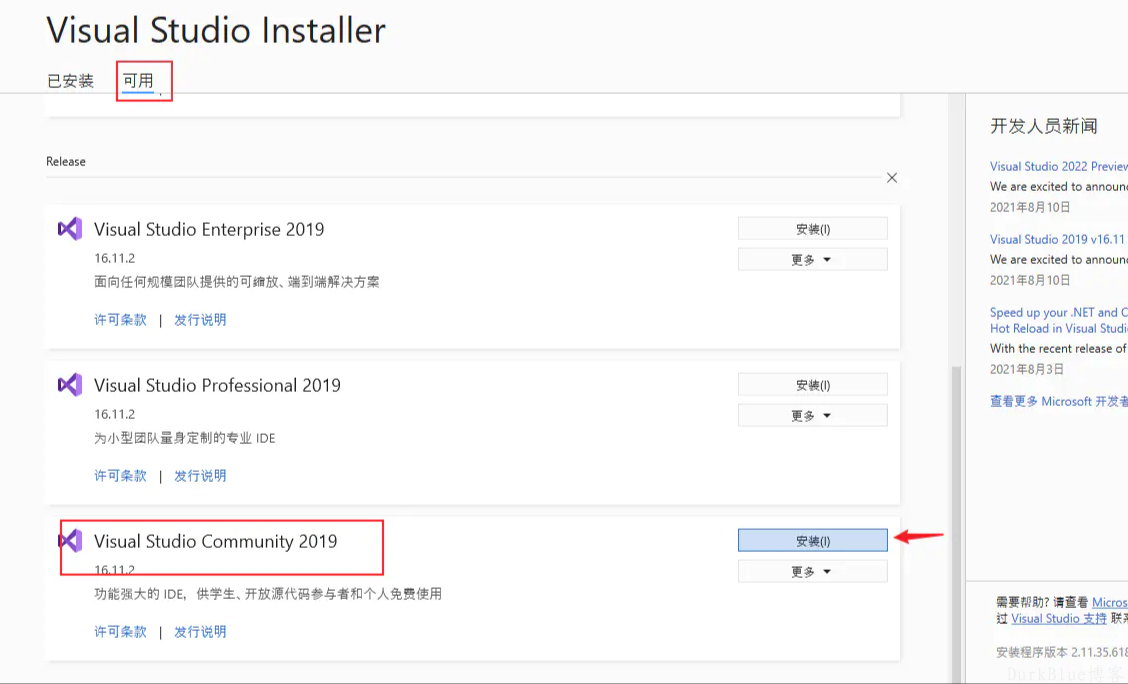This screenshot has height=684, width=1128.
Task: Open 发行说明 link for Community 2019
Action: pos(200,631)
